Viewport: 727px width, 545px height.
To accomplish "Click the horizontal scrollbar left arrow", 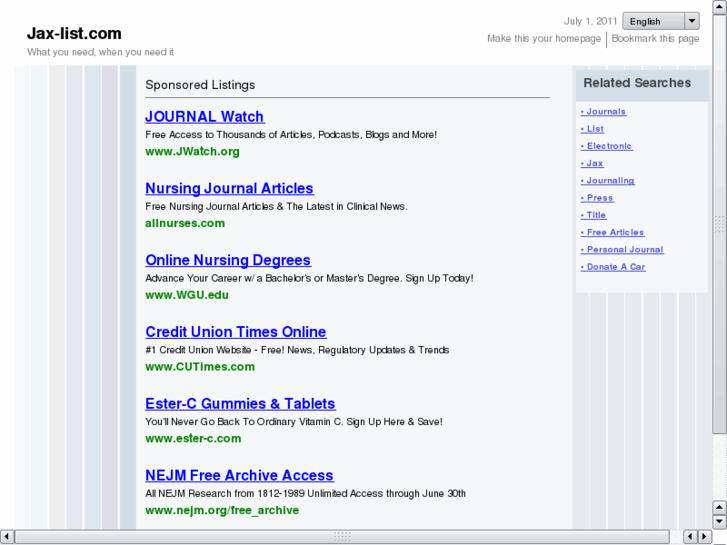I will (6, 537).
